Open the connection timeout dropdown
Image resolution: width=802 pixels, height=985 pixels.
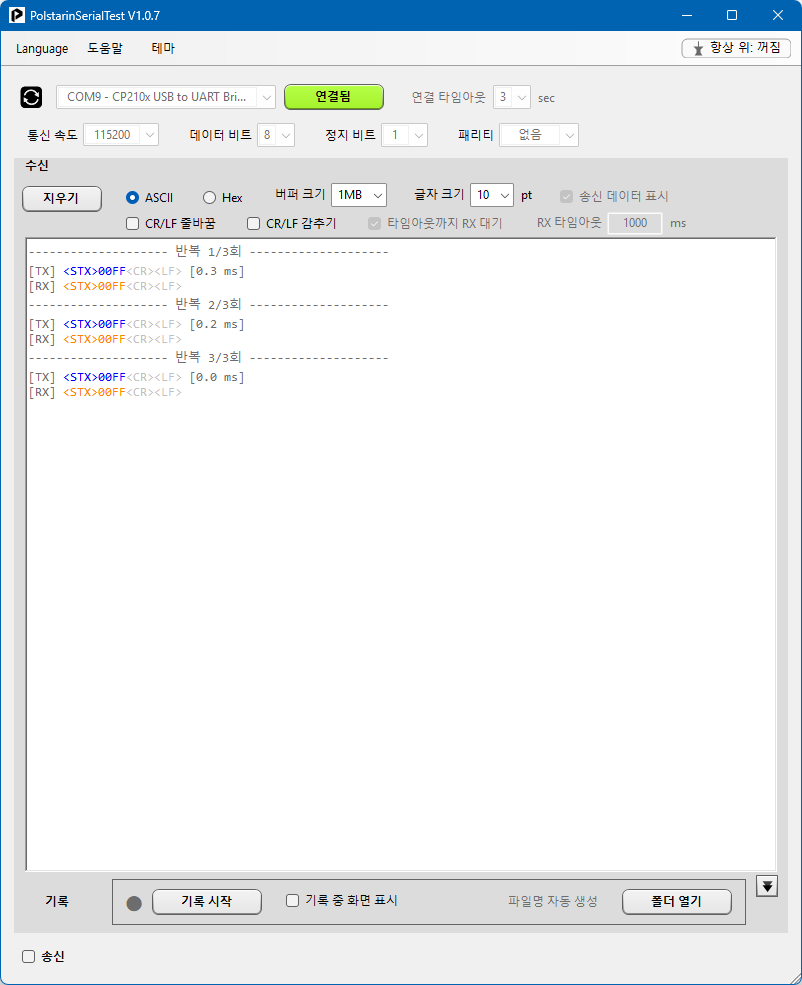point(512,97)
